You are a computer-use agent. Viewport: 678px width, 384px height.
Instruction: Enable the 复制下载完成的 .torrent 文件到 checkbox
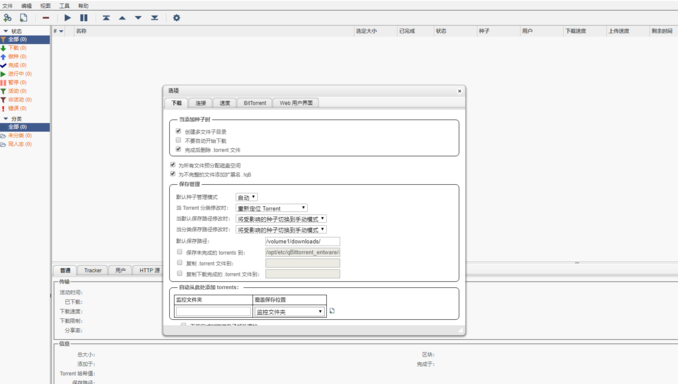[179, 273]
